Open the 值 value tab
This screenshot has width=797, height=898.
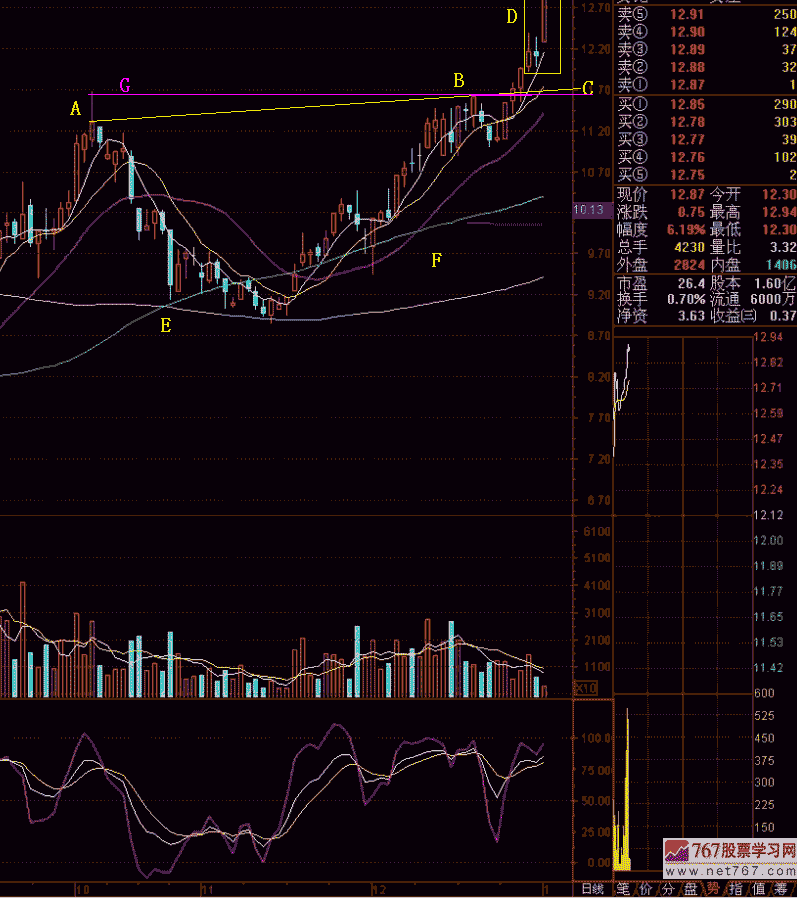(760, 888)
